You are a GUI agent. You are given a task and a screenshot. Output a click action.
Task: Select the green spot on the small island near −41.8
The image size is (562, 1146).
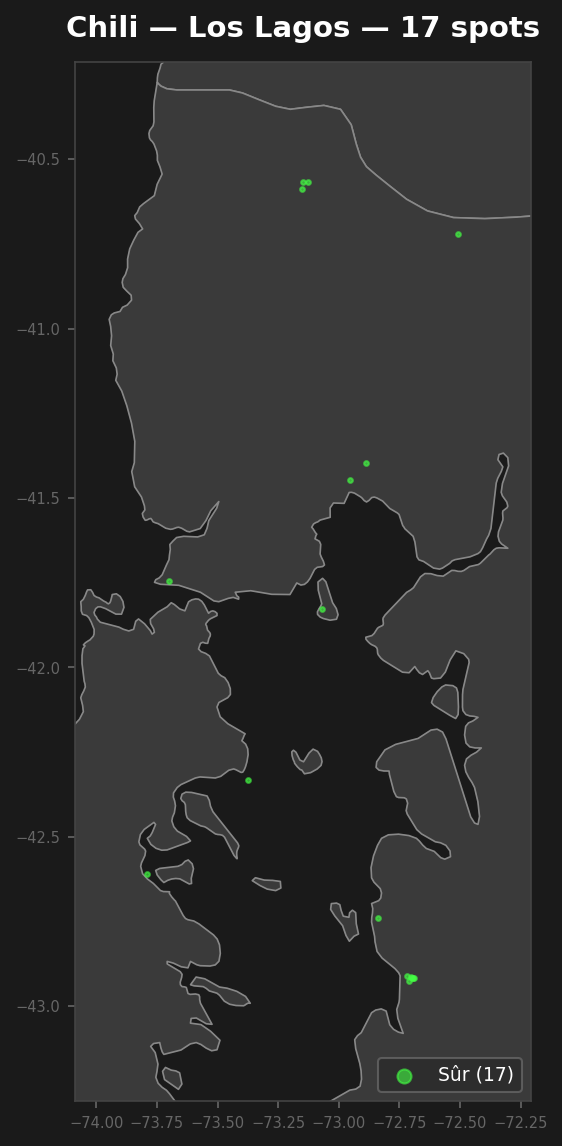[x=322, y=610]
